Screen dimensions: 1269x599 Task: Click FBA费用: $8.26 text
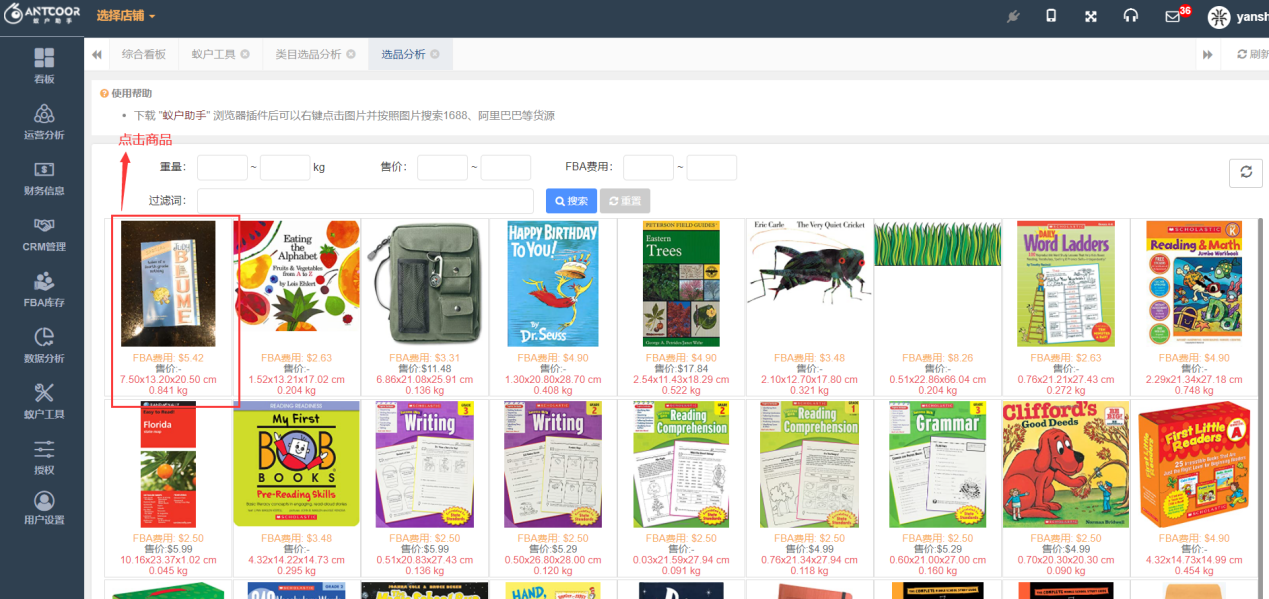click(x=937, y=357)
